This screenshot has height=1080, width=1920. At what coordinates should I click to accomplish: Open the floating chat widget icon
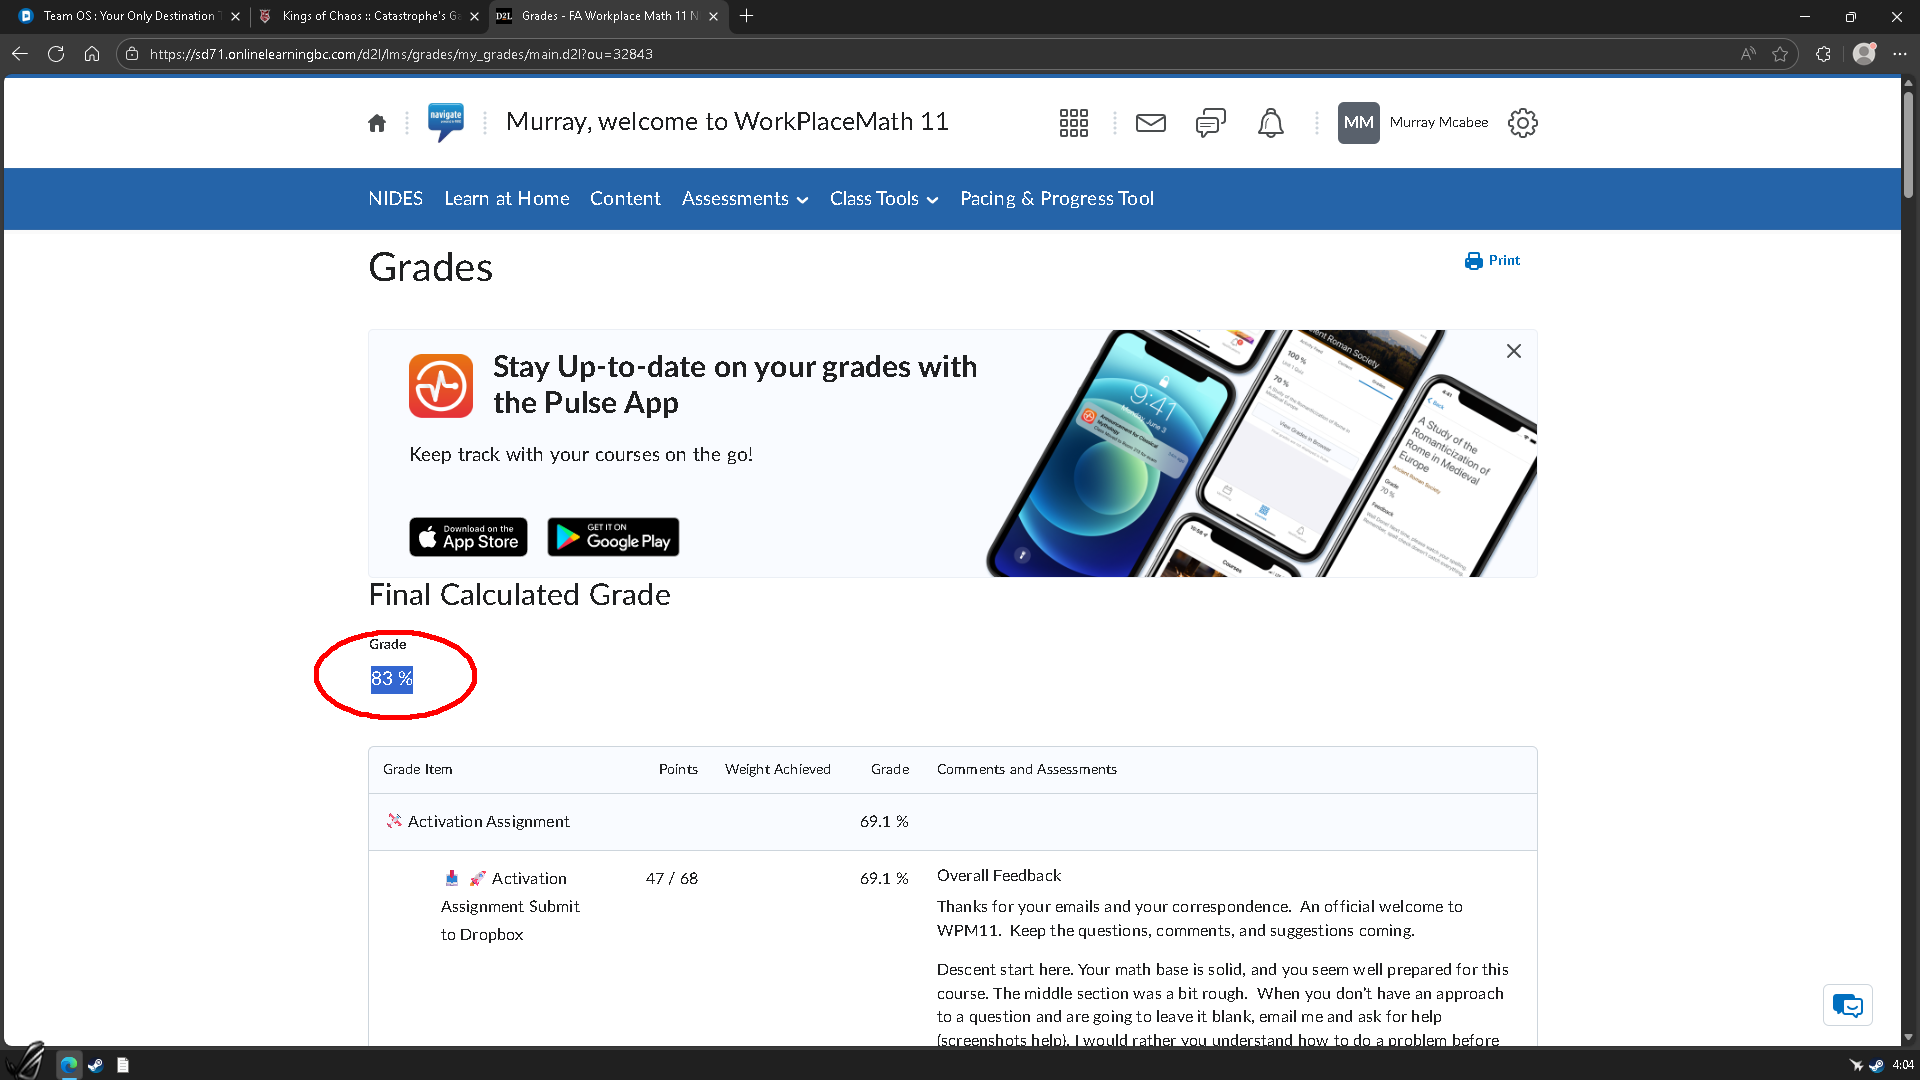click(x=1847, y=1005)
